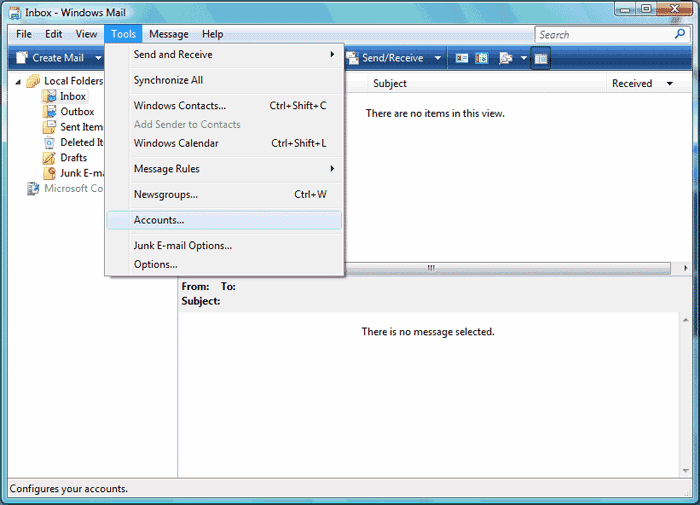
Task: Click the Find toolbar icon
Action: tap(505, 58)
